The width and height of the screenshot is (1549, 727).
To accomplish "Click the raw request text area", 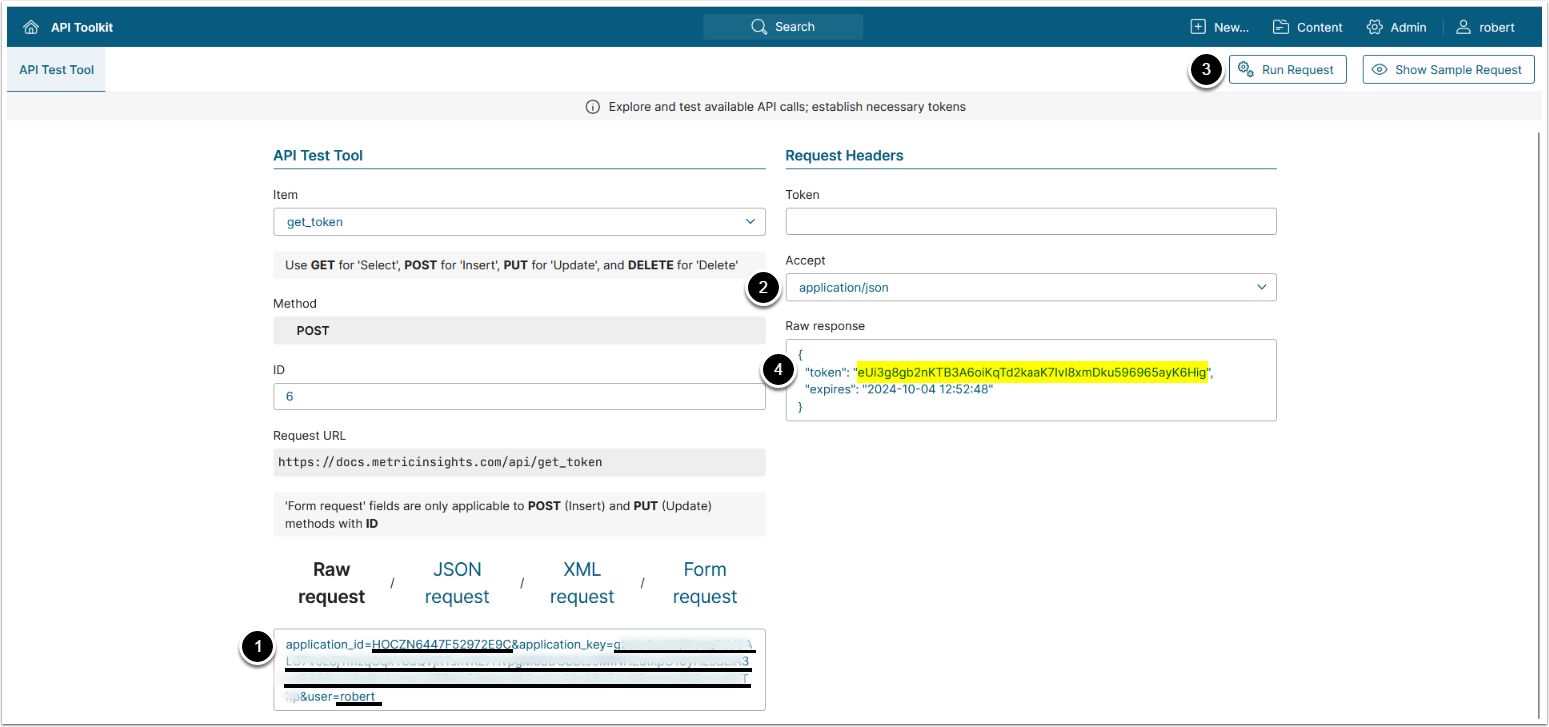I will point(519,669).
